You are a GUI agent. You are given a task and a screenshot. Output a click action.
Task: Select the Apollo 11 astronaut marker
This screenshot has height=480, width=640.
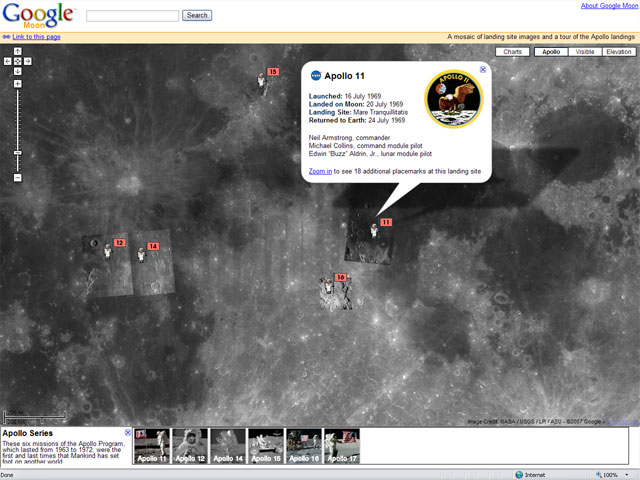pos(374,230)
